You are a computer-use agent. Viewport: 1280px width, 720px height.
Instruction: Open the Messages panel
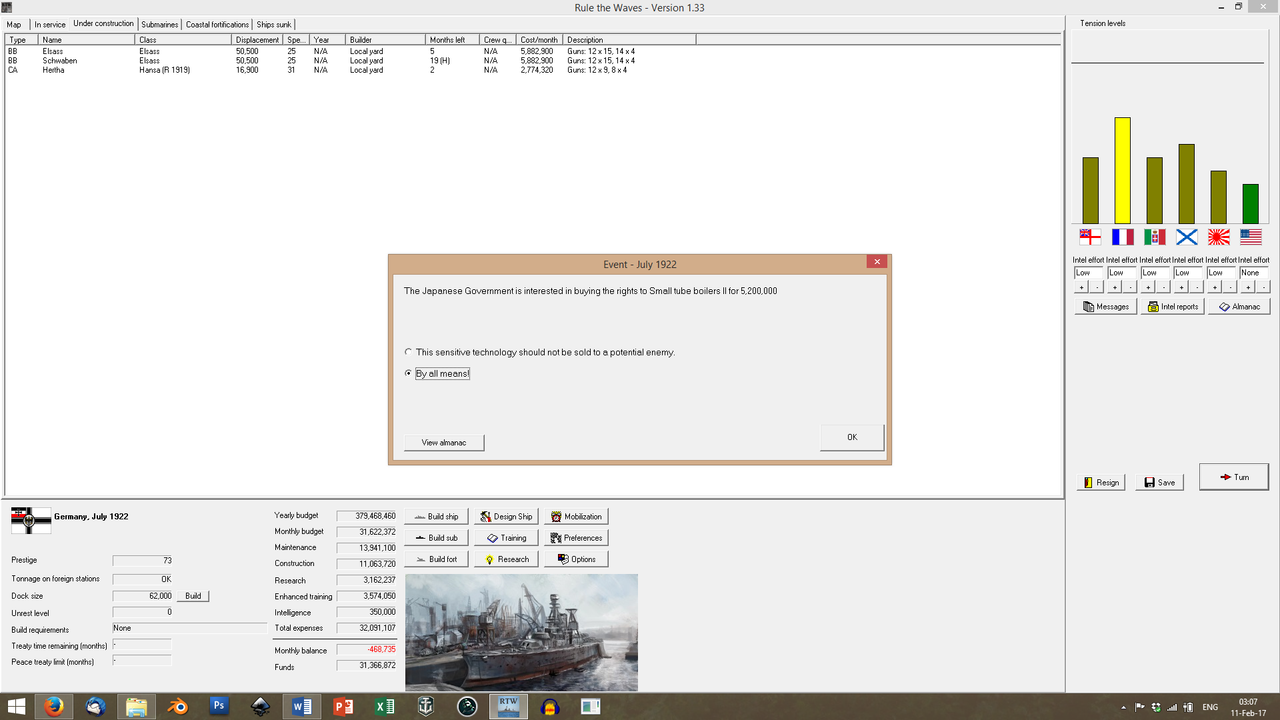[x=1105, y=306]
